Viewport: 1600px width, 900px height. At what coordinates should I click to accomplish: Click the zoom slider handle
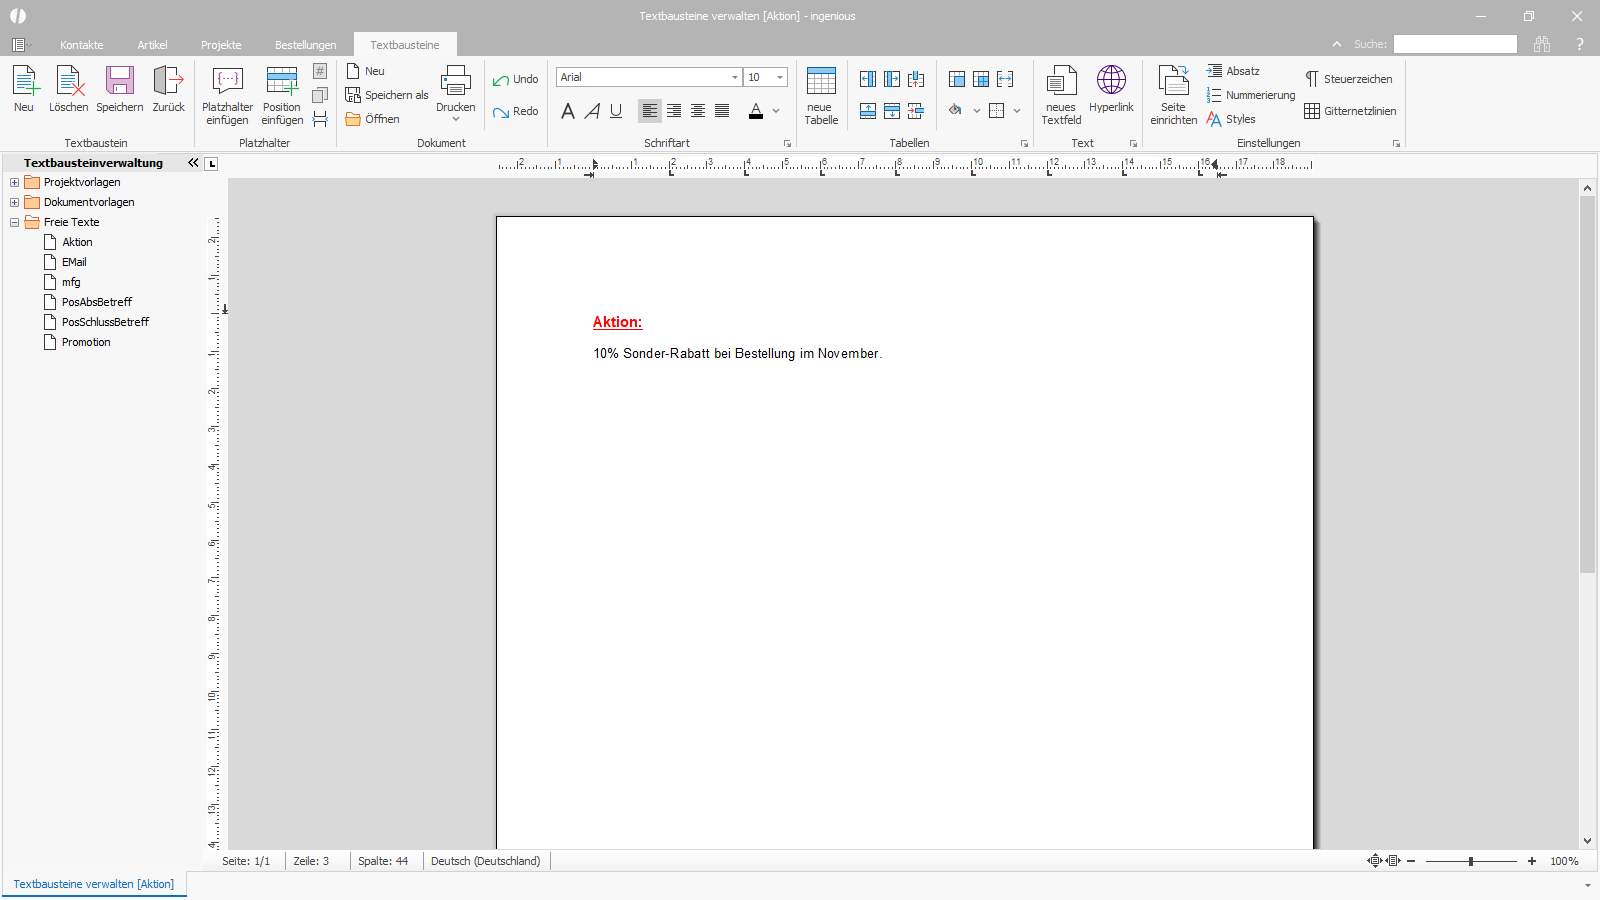pyautogui.click(x=1471, y=861)
